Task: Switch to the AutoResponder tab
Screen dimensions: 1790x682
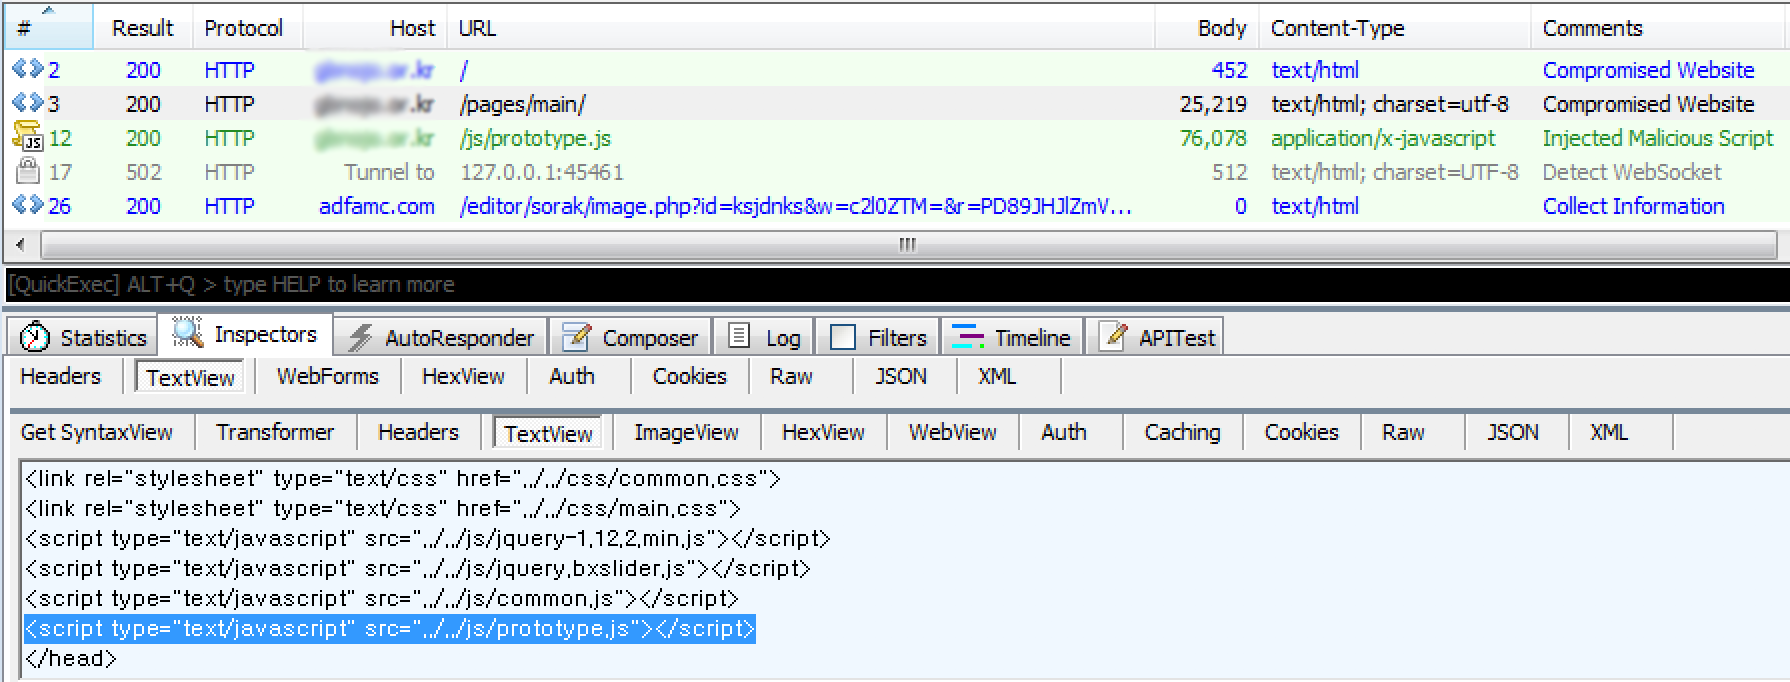Action: 442,337
